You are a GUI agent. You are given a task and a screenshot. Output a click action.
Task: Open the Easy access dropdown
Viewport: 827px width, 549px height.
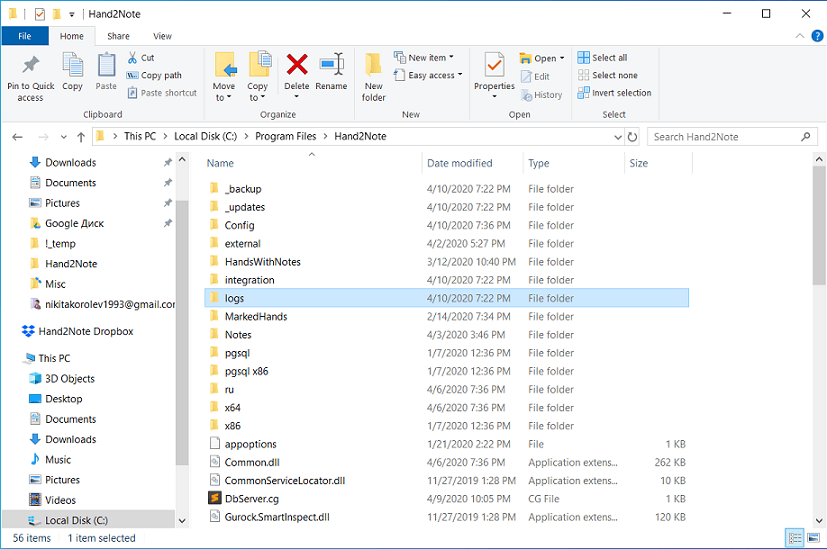click(428, 75)
